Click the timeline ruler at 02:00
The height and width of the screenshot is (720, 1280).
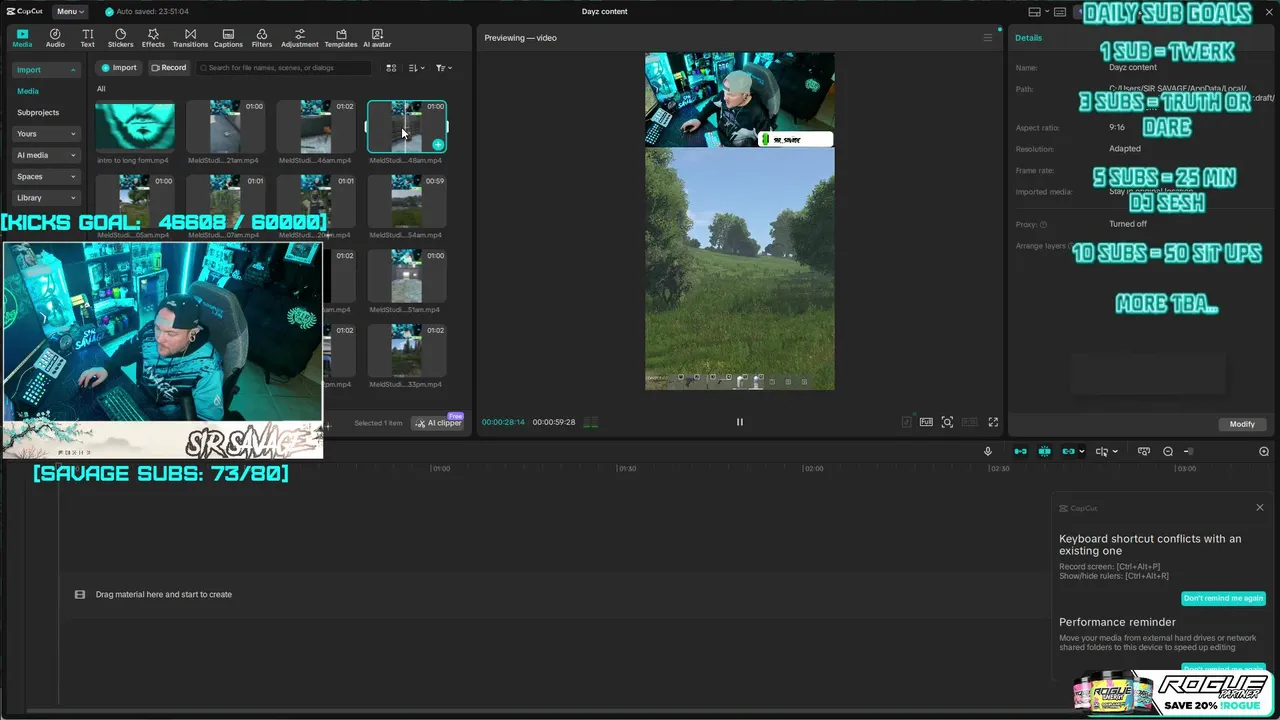point(814,468)
